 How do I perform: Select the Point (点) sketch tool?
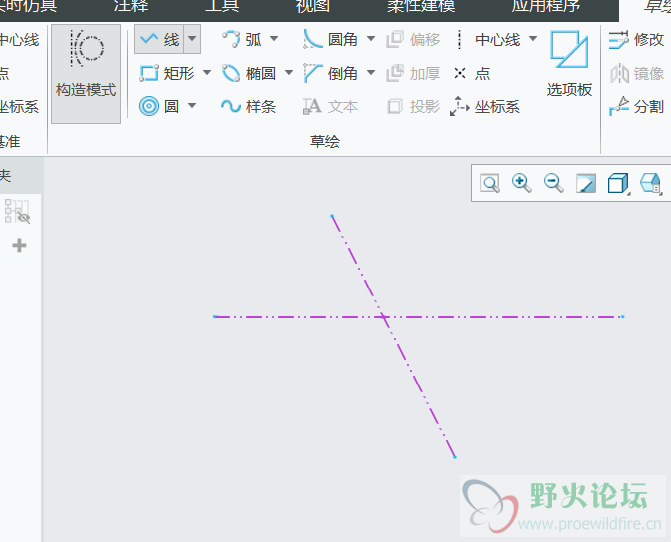tap(472, 74)
